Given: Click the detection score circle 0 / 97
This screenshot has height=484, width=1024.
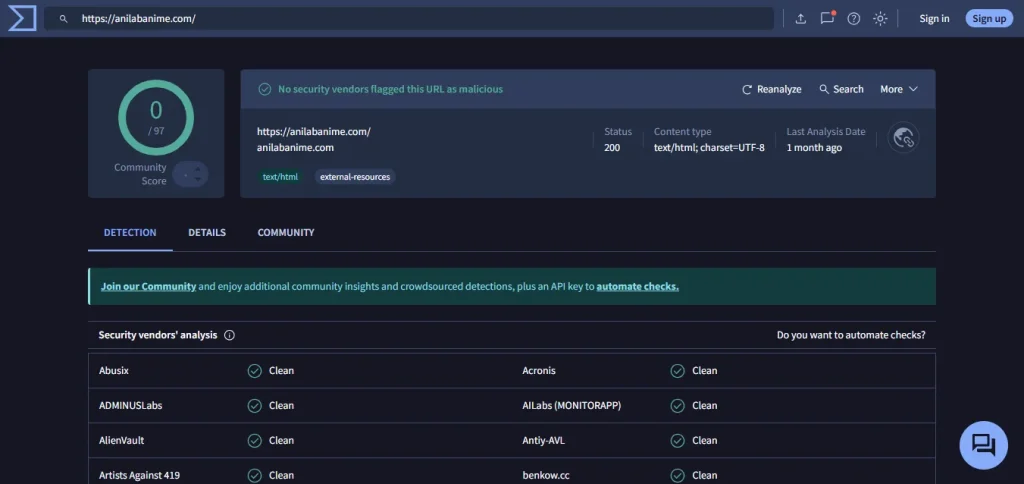Looking at the screenshot, I should pyautogui.click(x=156, y=118).
